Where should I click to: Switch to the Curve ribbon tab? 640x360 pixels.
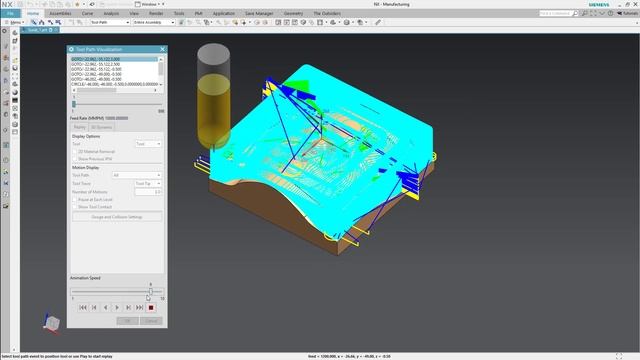pyautogui.click(x=87, y=13)
